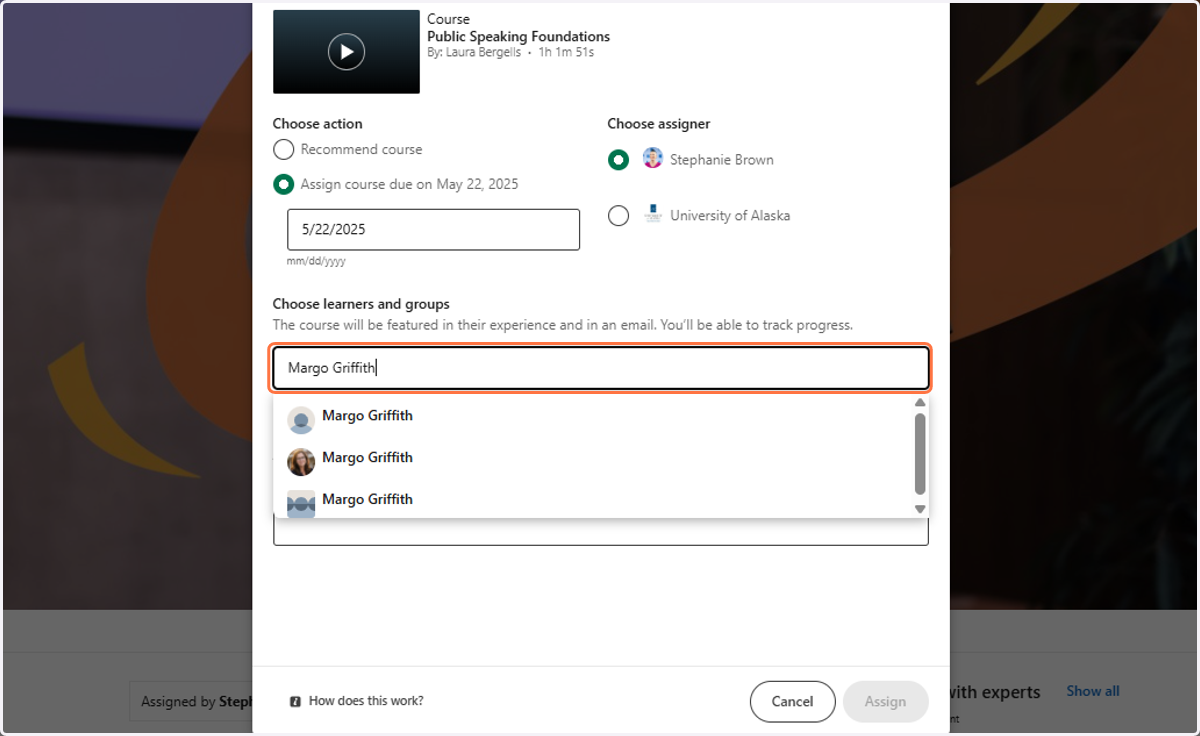Click Stephanie Brown's profile avatar icon
Screen dimensions: 1200x736
[653, 158]
